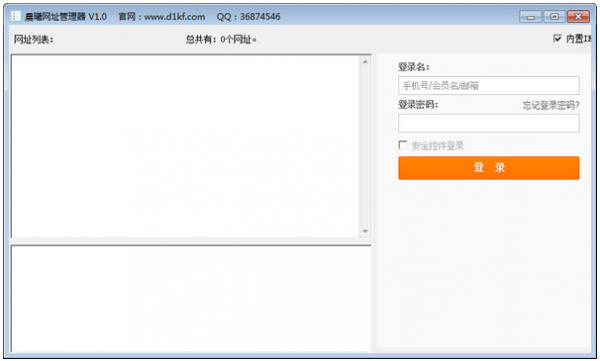Open the 忘记登录密码? link
This screenshot has height=361, width=600.
(x=551, y=105)
